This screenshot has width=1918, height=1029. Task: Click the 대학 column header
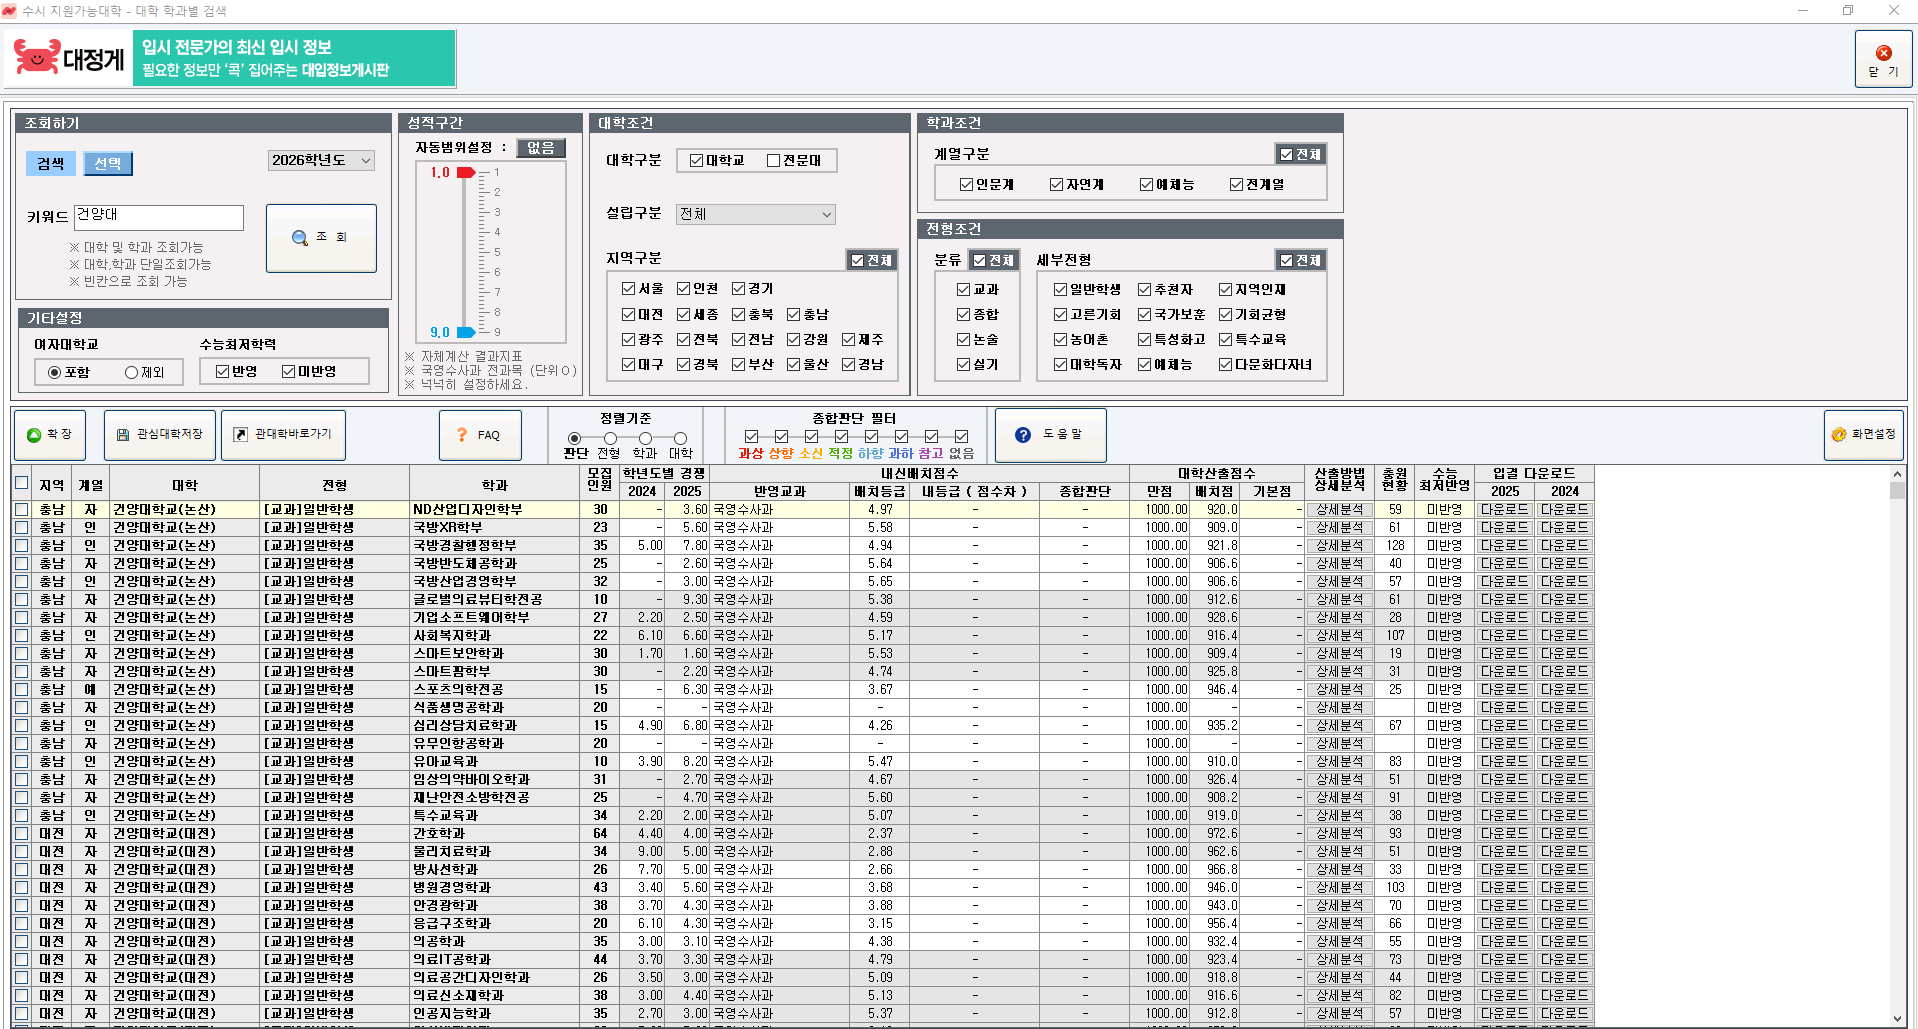click(185, 484)
